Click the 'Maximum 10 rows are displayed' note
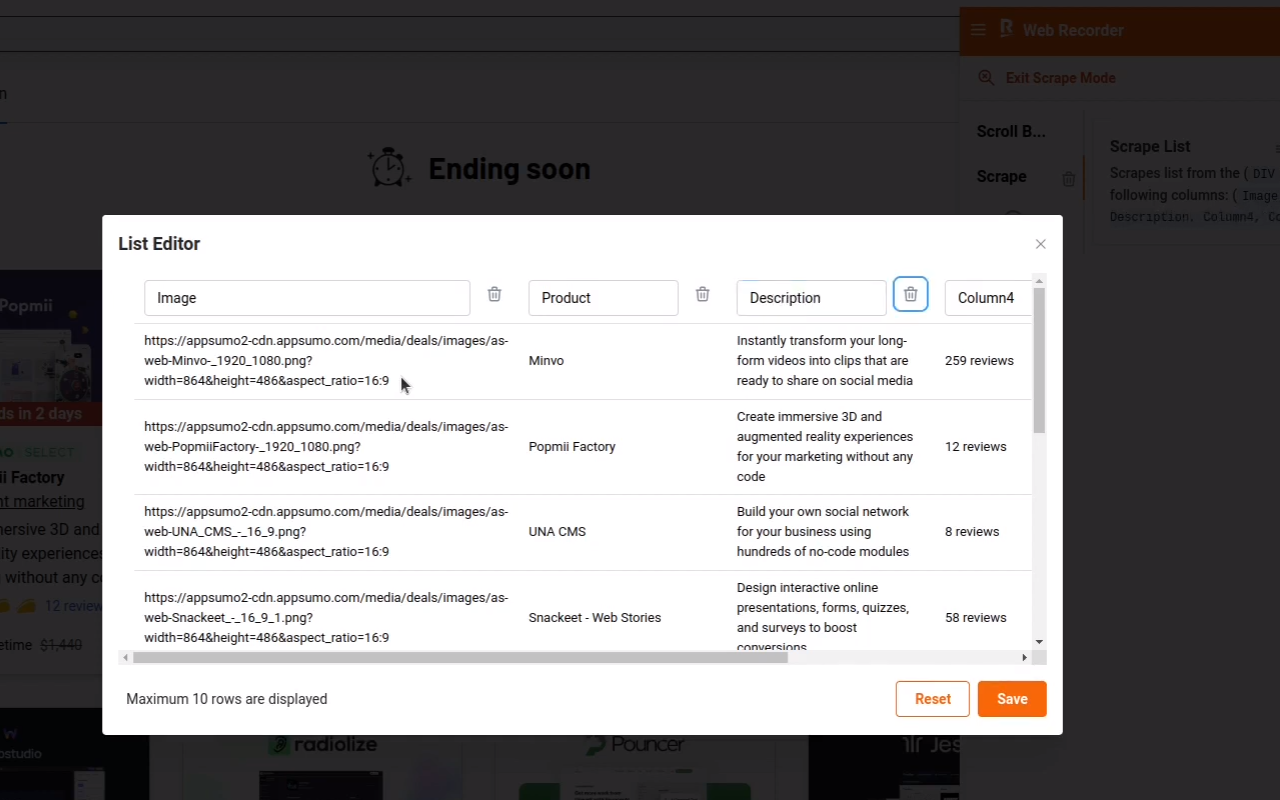Image resolution: width=1280 pixels, height=800 pixels. [x=227, y=699]
